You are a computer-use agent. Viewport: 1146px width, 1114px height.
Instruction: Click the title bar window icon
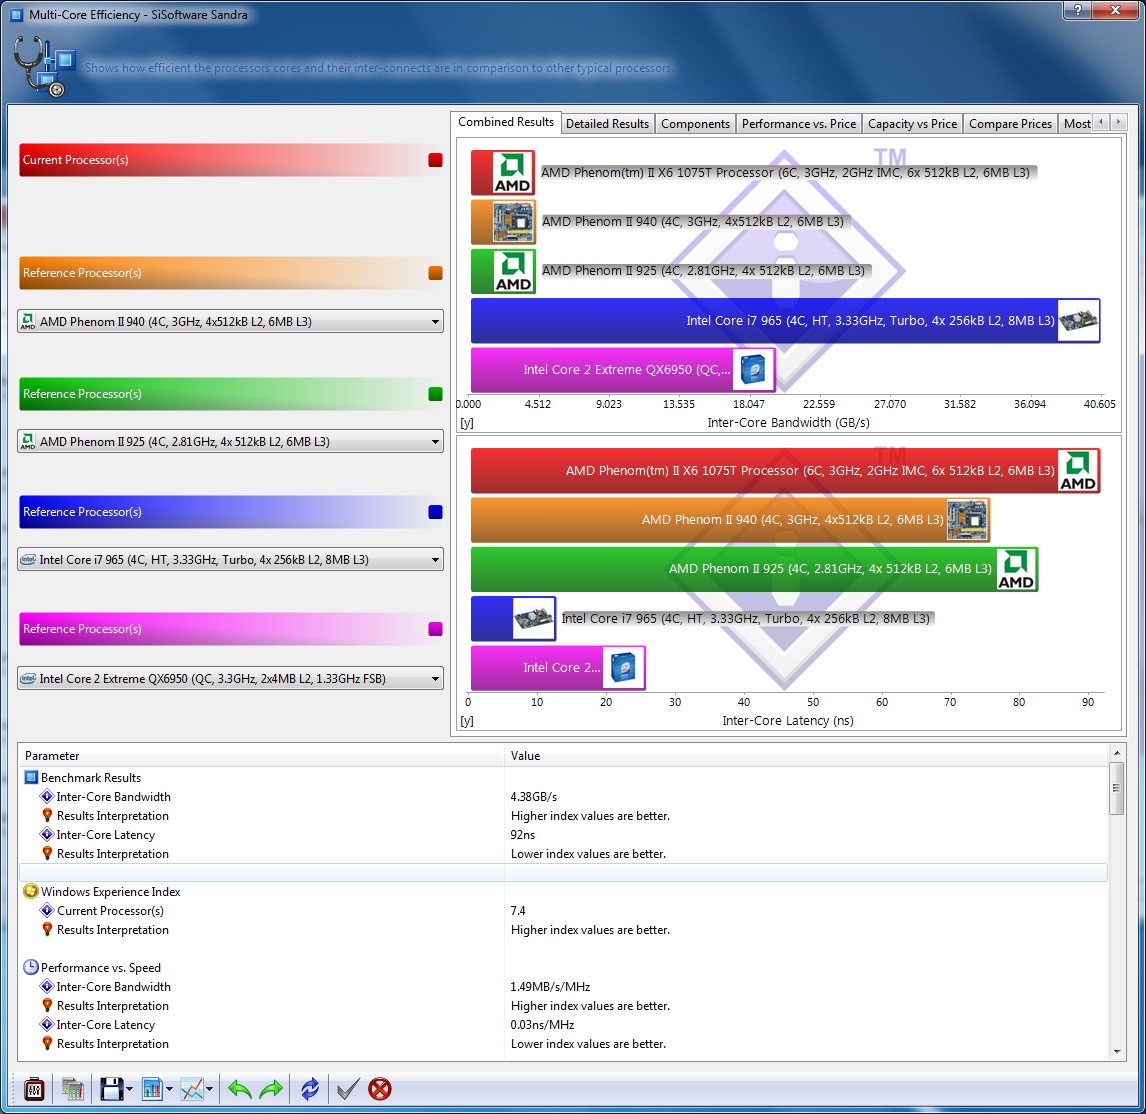click(x=16, y=15)
